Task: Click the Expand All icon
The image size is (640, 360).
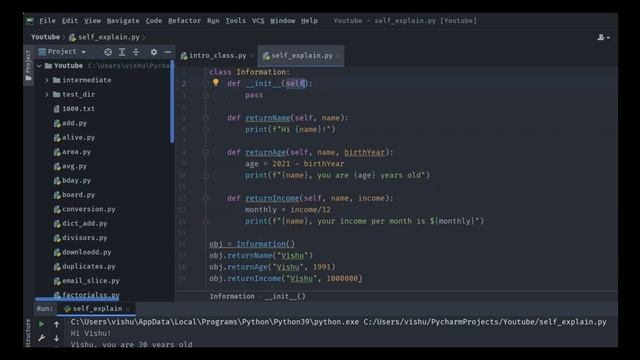Action: [122, 52]
